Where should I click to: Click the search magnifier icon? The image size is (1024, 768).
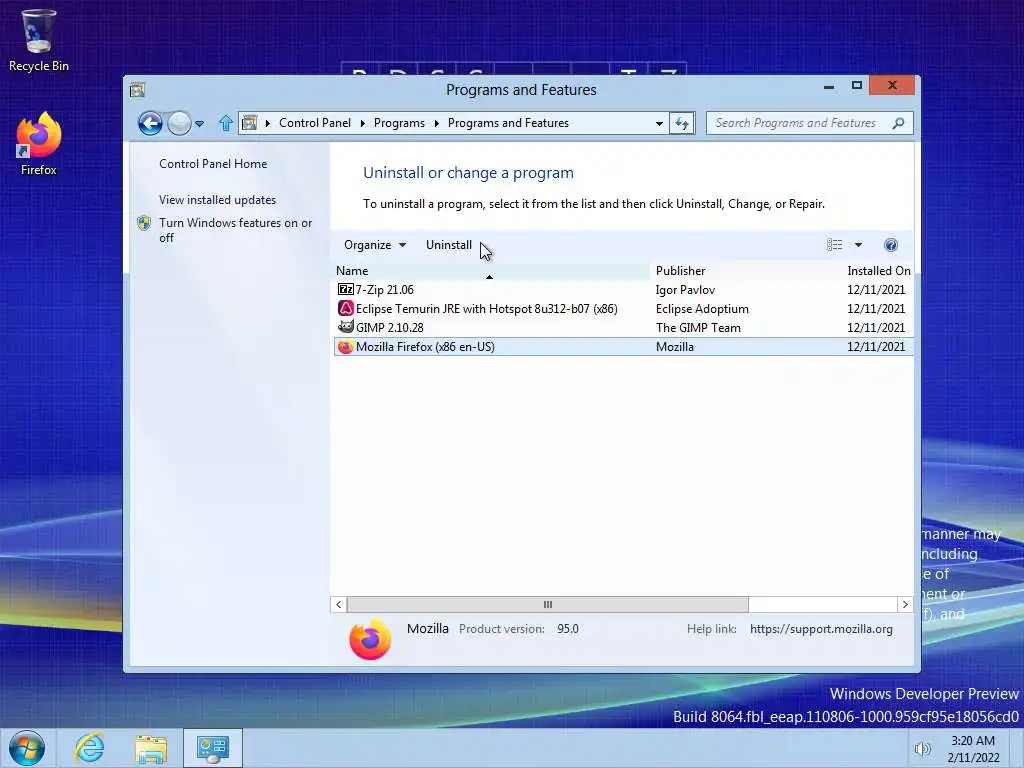[899, 123]
